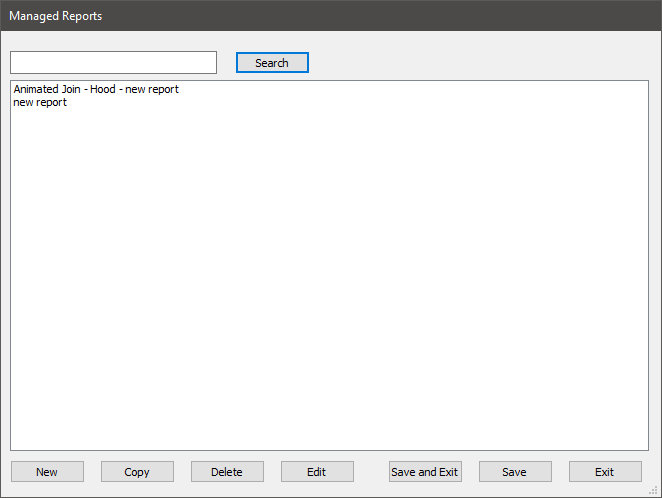Highlight the first report in the list
This screenshot has height=498, width=662.
point(96,89)
